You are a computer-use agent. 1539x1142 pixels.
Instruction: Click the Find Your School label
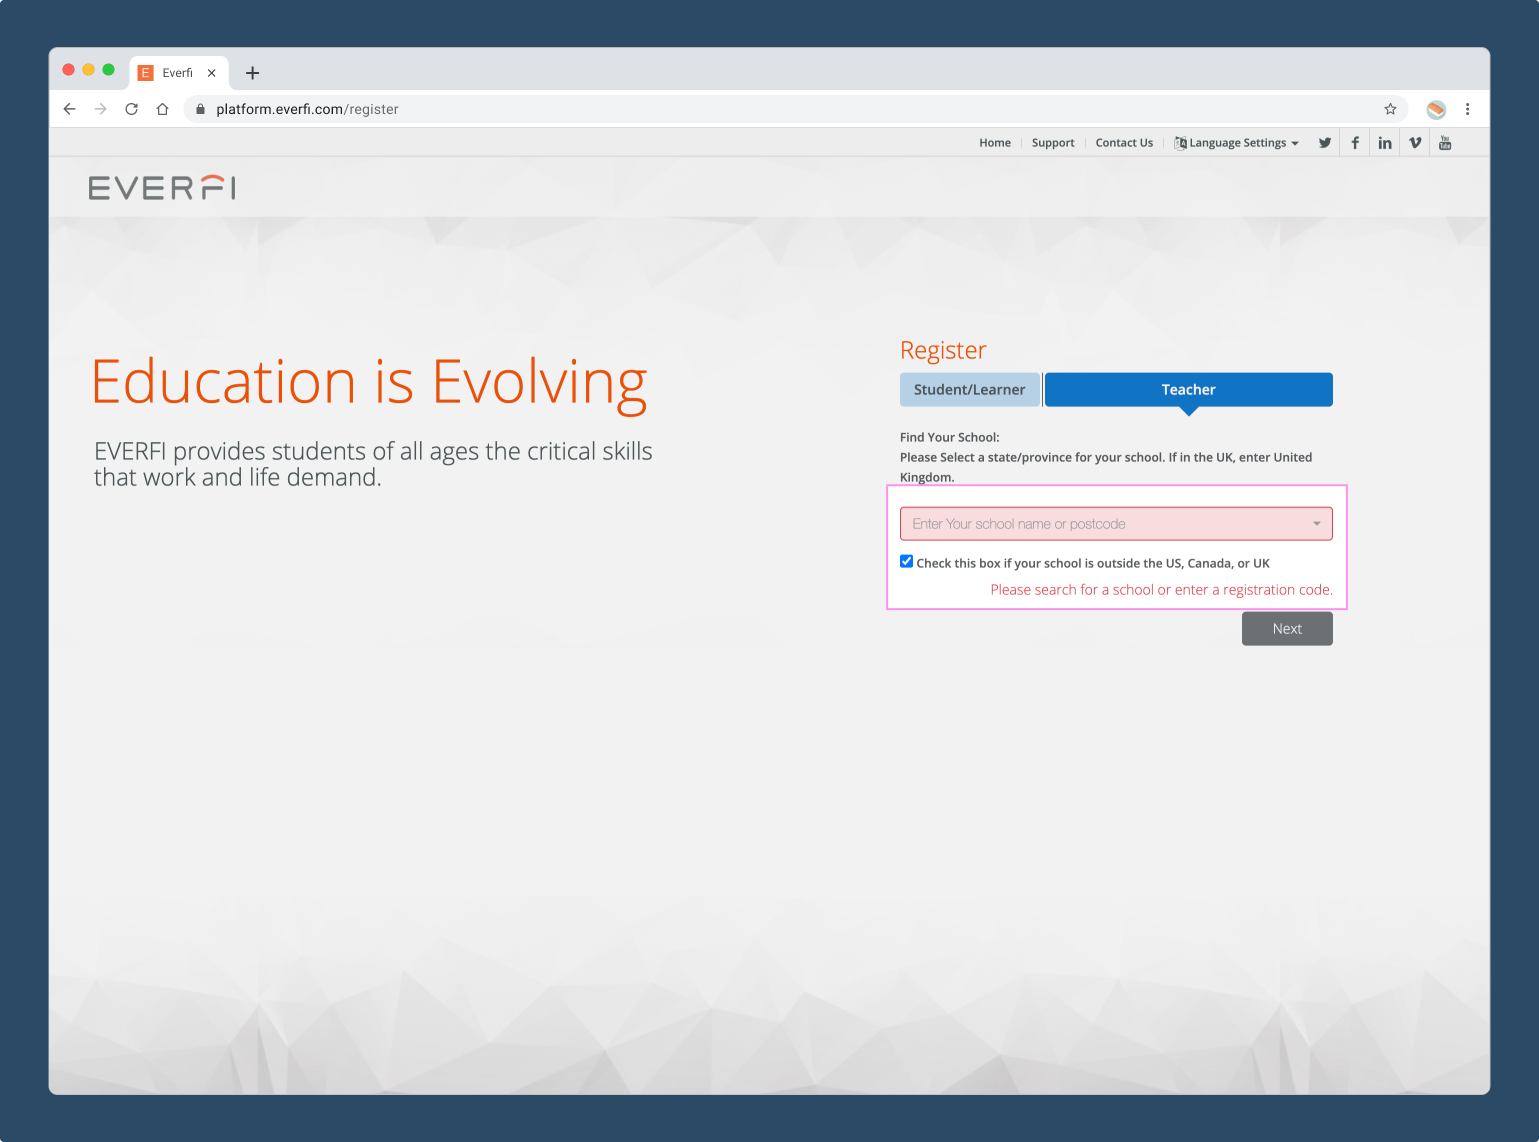point(950,437)
